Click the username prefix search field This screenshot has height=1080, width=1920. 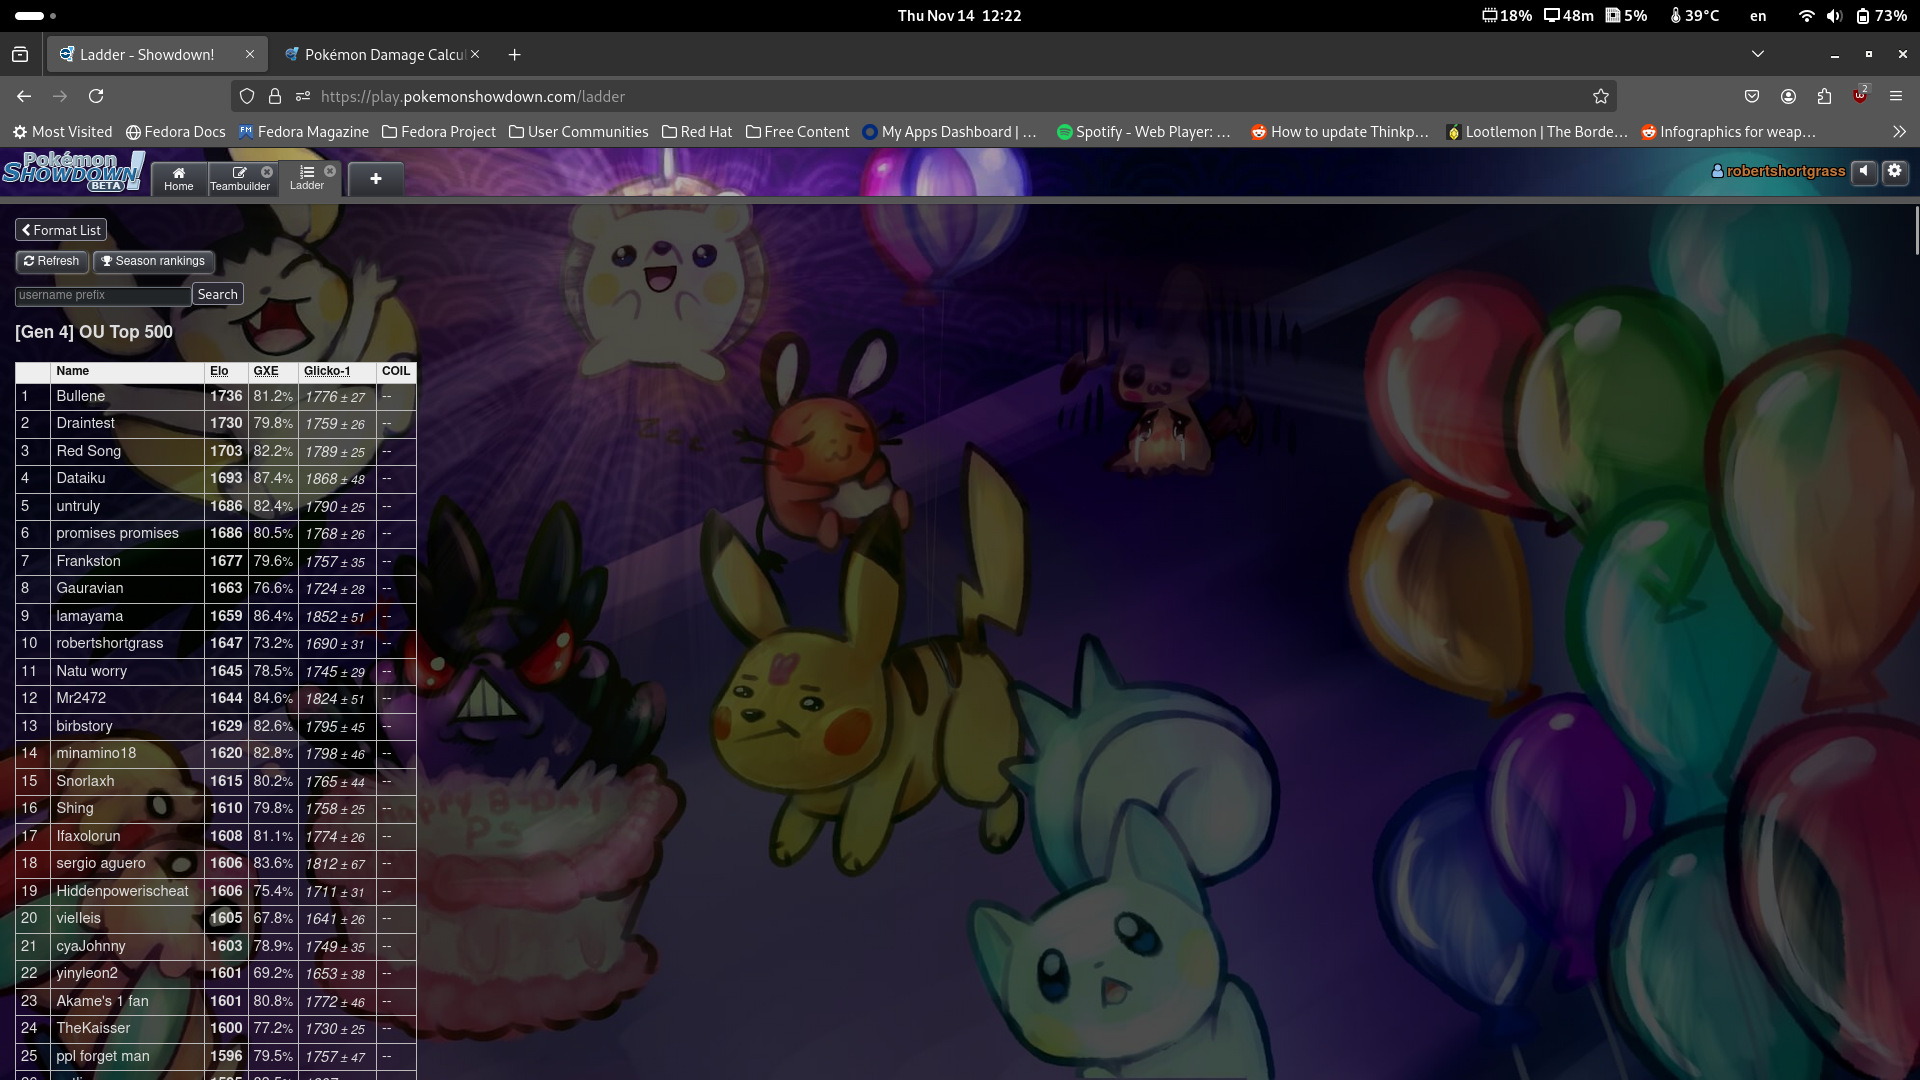pyautogui.click(x=102, y=295)
